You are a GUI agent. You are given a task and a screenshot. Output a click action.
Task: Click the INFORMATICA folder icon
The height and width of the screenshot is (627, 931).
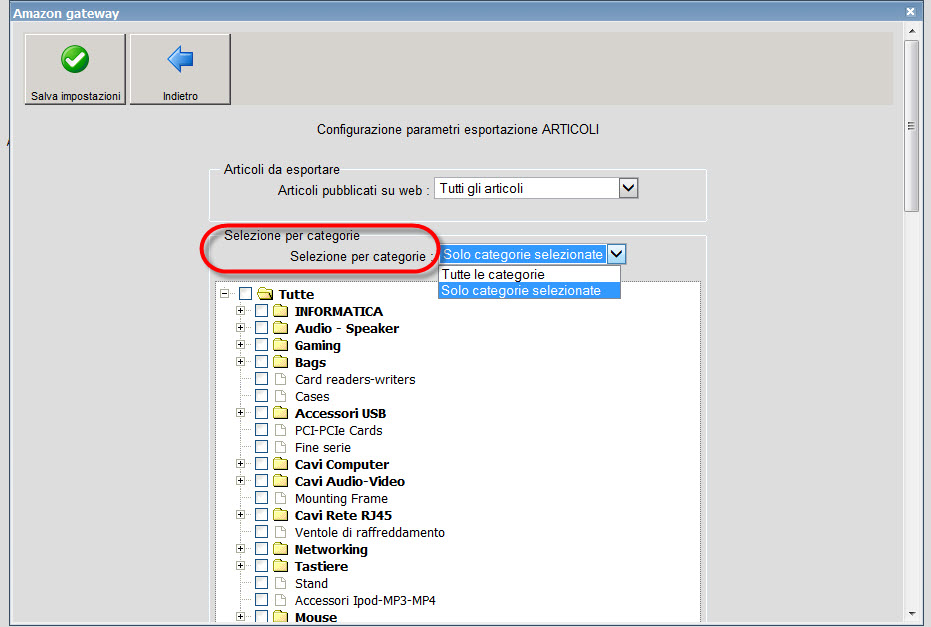point(280,311)
